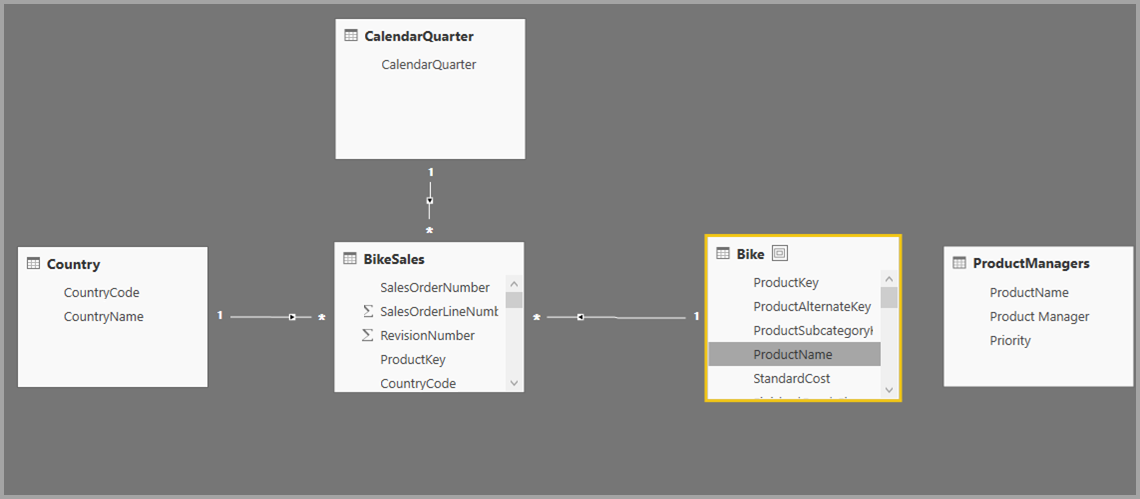Select StandardCost field in Bike table
Screen dimensions: 1140x499
(792, 379)
